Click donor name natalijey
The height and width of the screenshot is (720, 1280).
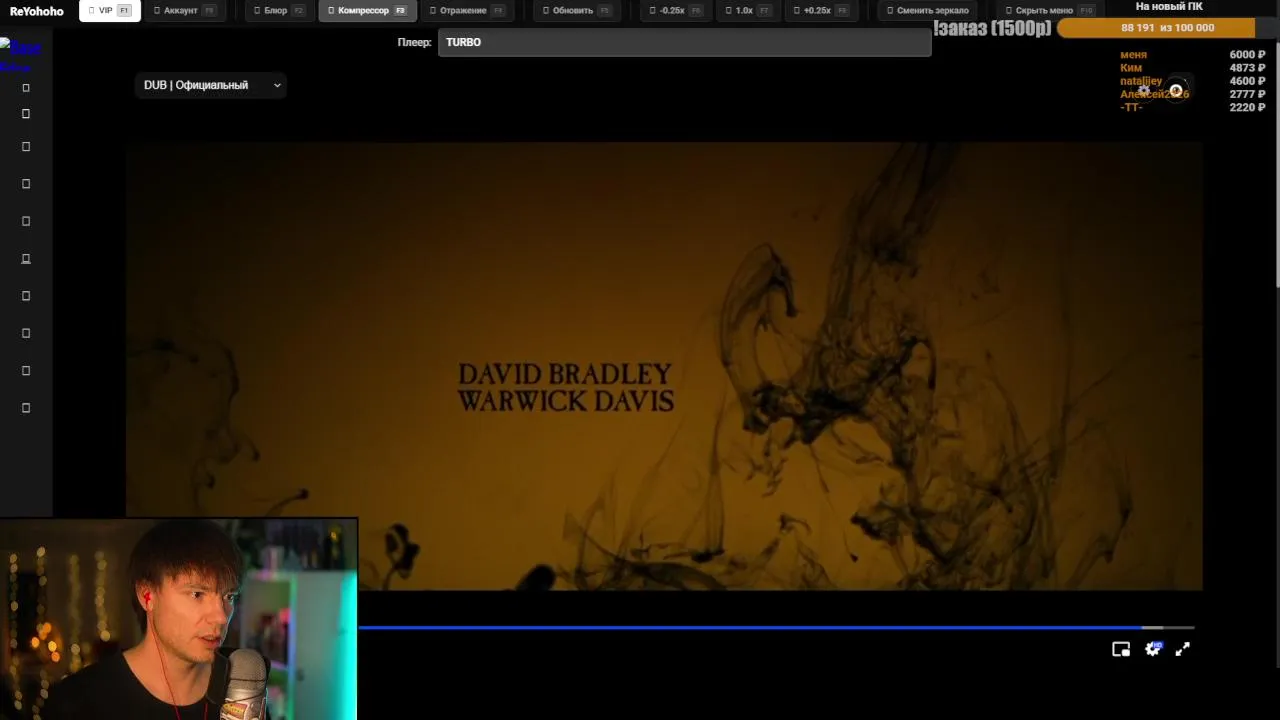[1141, 81]
